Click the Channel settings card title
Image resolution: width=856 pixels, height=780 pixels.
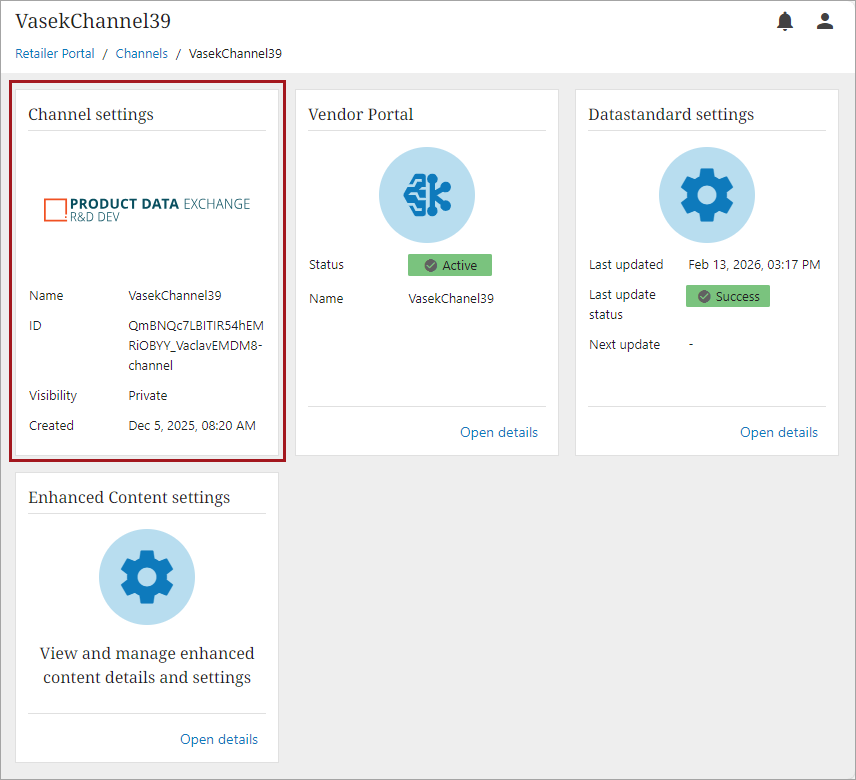(91, 114)
